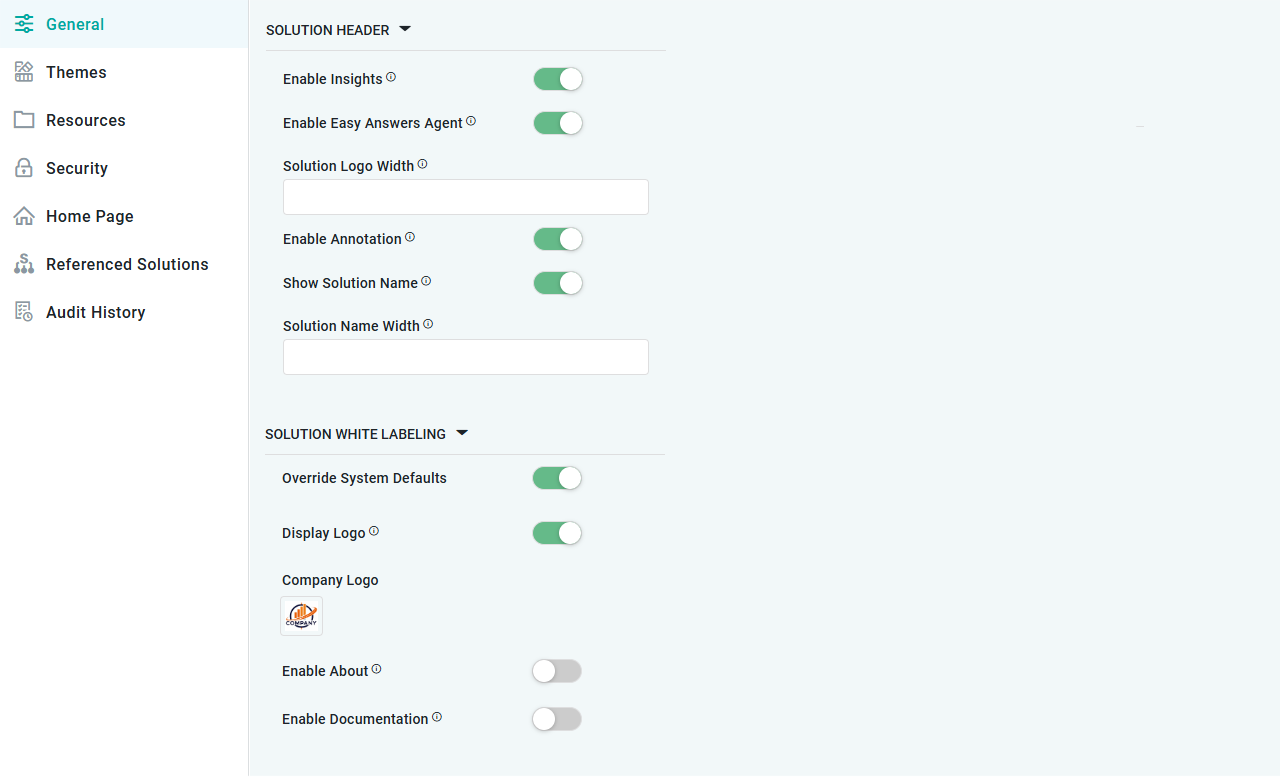Click the Audit History icon
The height and width of the screenshot is (777, 1280).
(24, 312)
